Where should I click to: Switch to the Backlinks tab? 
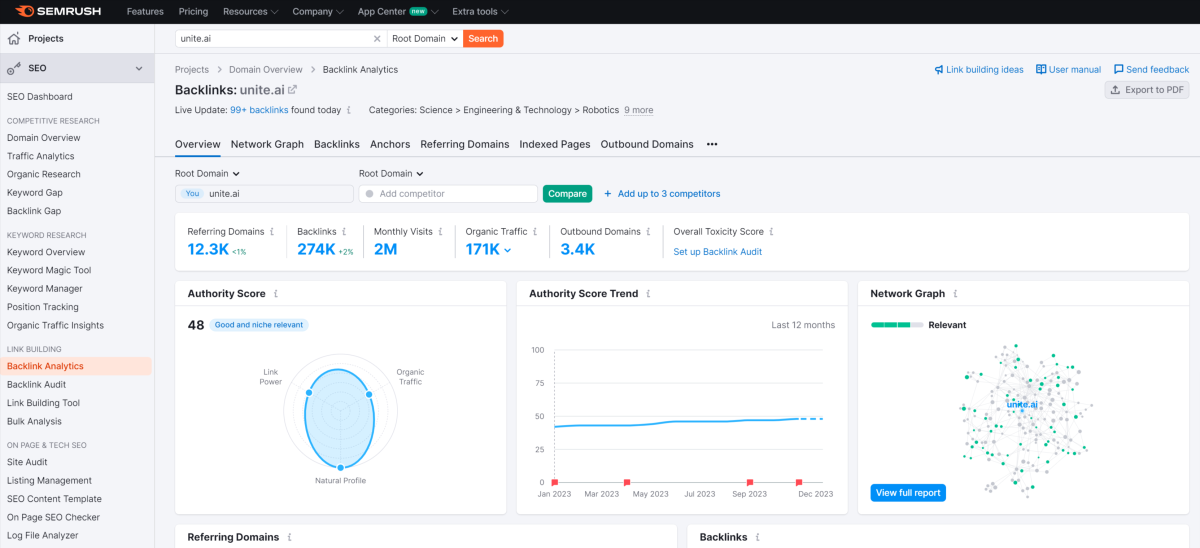[x=337, y=144]
